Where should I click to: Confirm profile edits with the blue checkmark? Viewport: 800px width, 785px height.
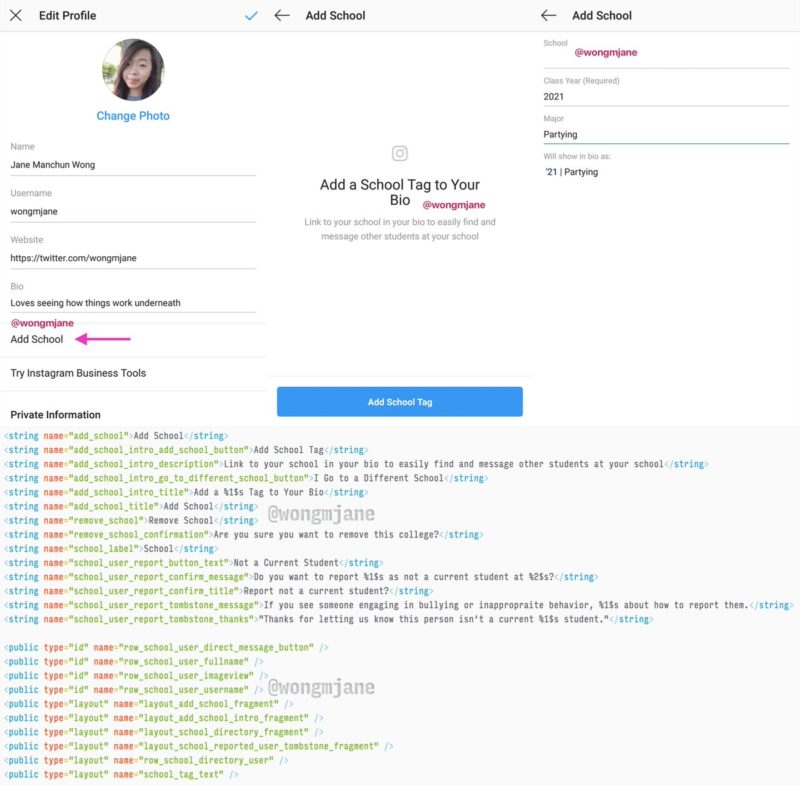[251, 16]
